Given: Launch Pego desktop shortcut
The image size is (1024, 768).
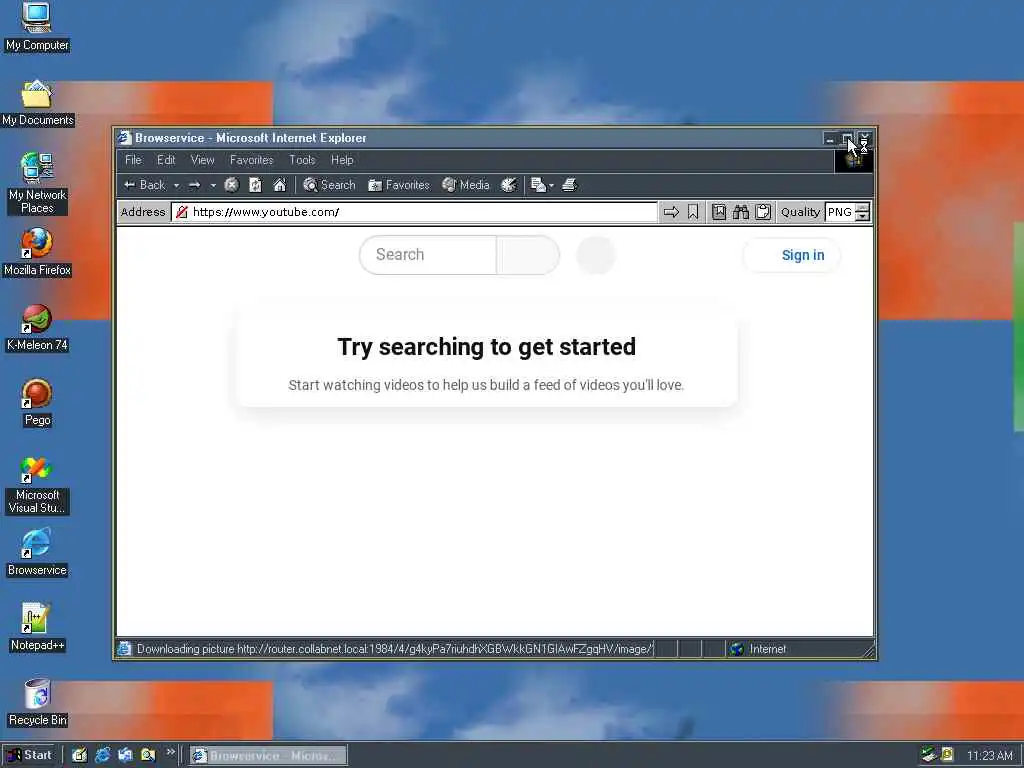Looking at the screenshot, I should pos(37,403).
